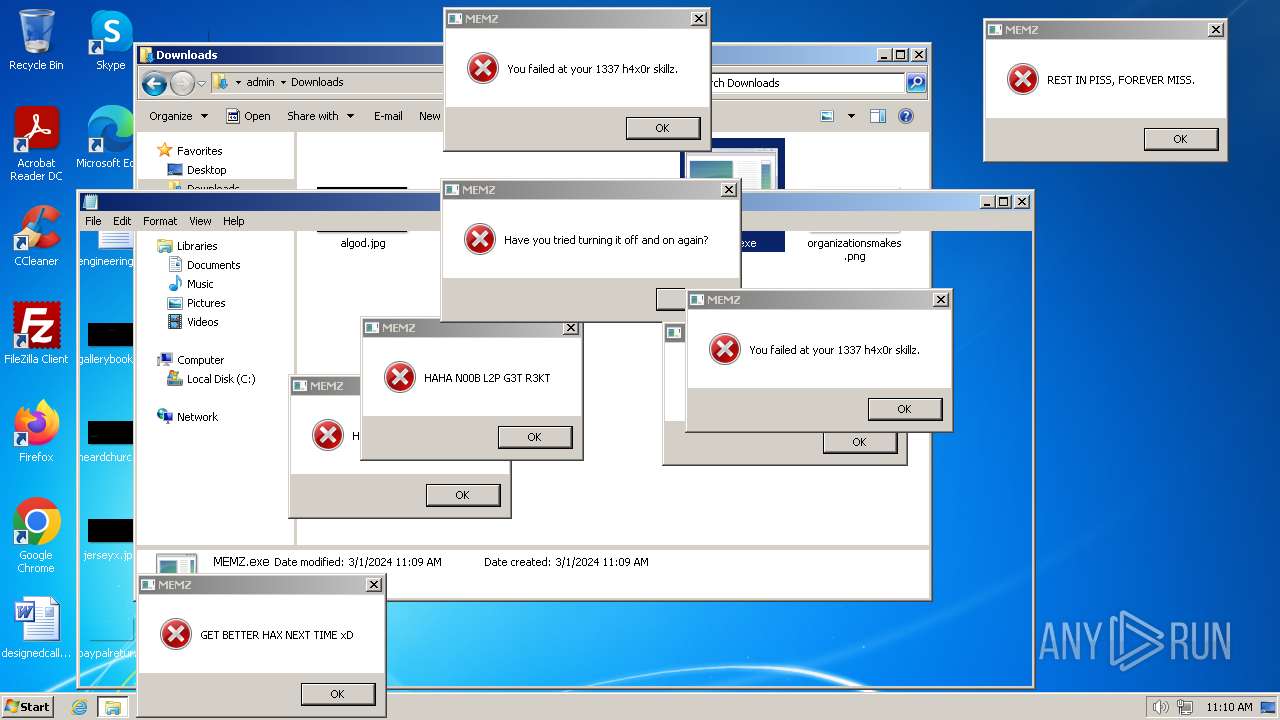Launch Google Chrome from the desktop

(36, 536)
